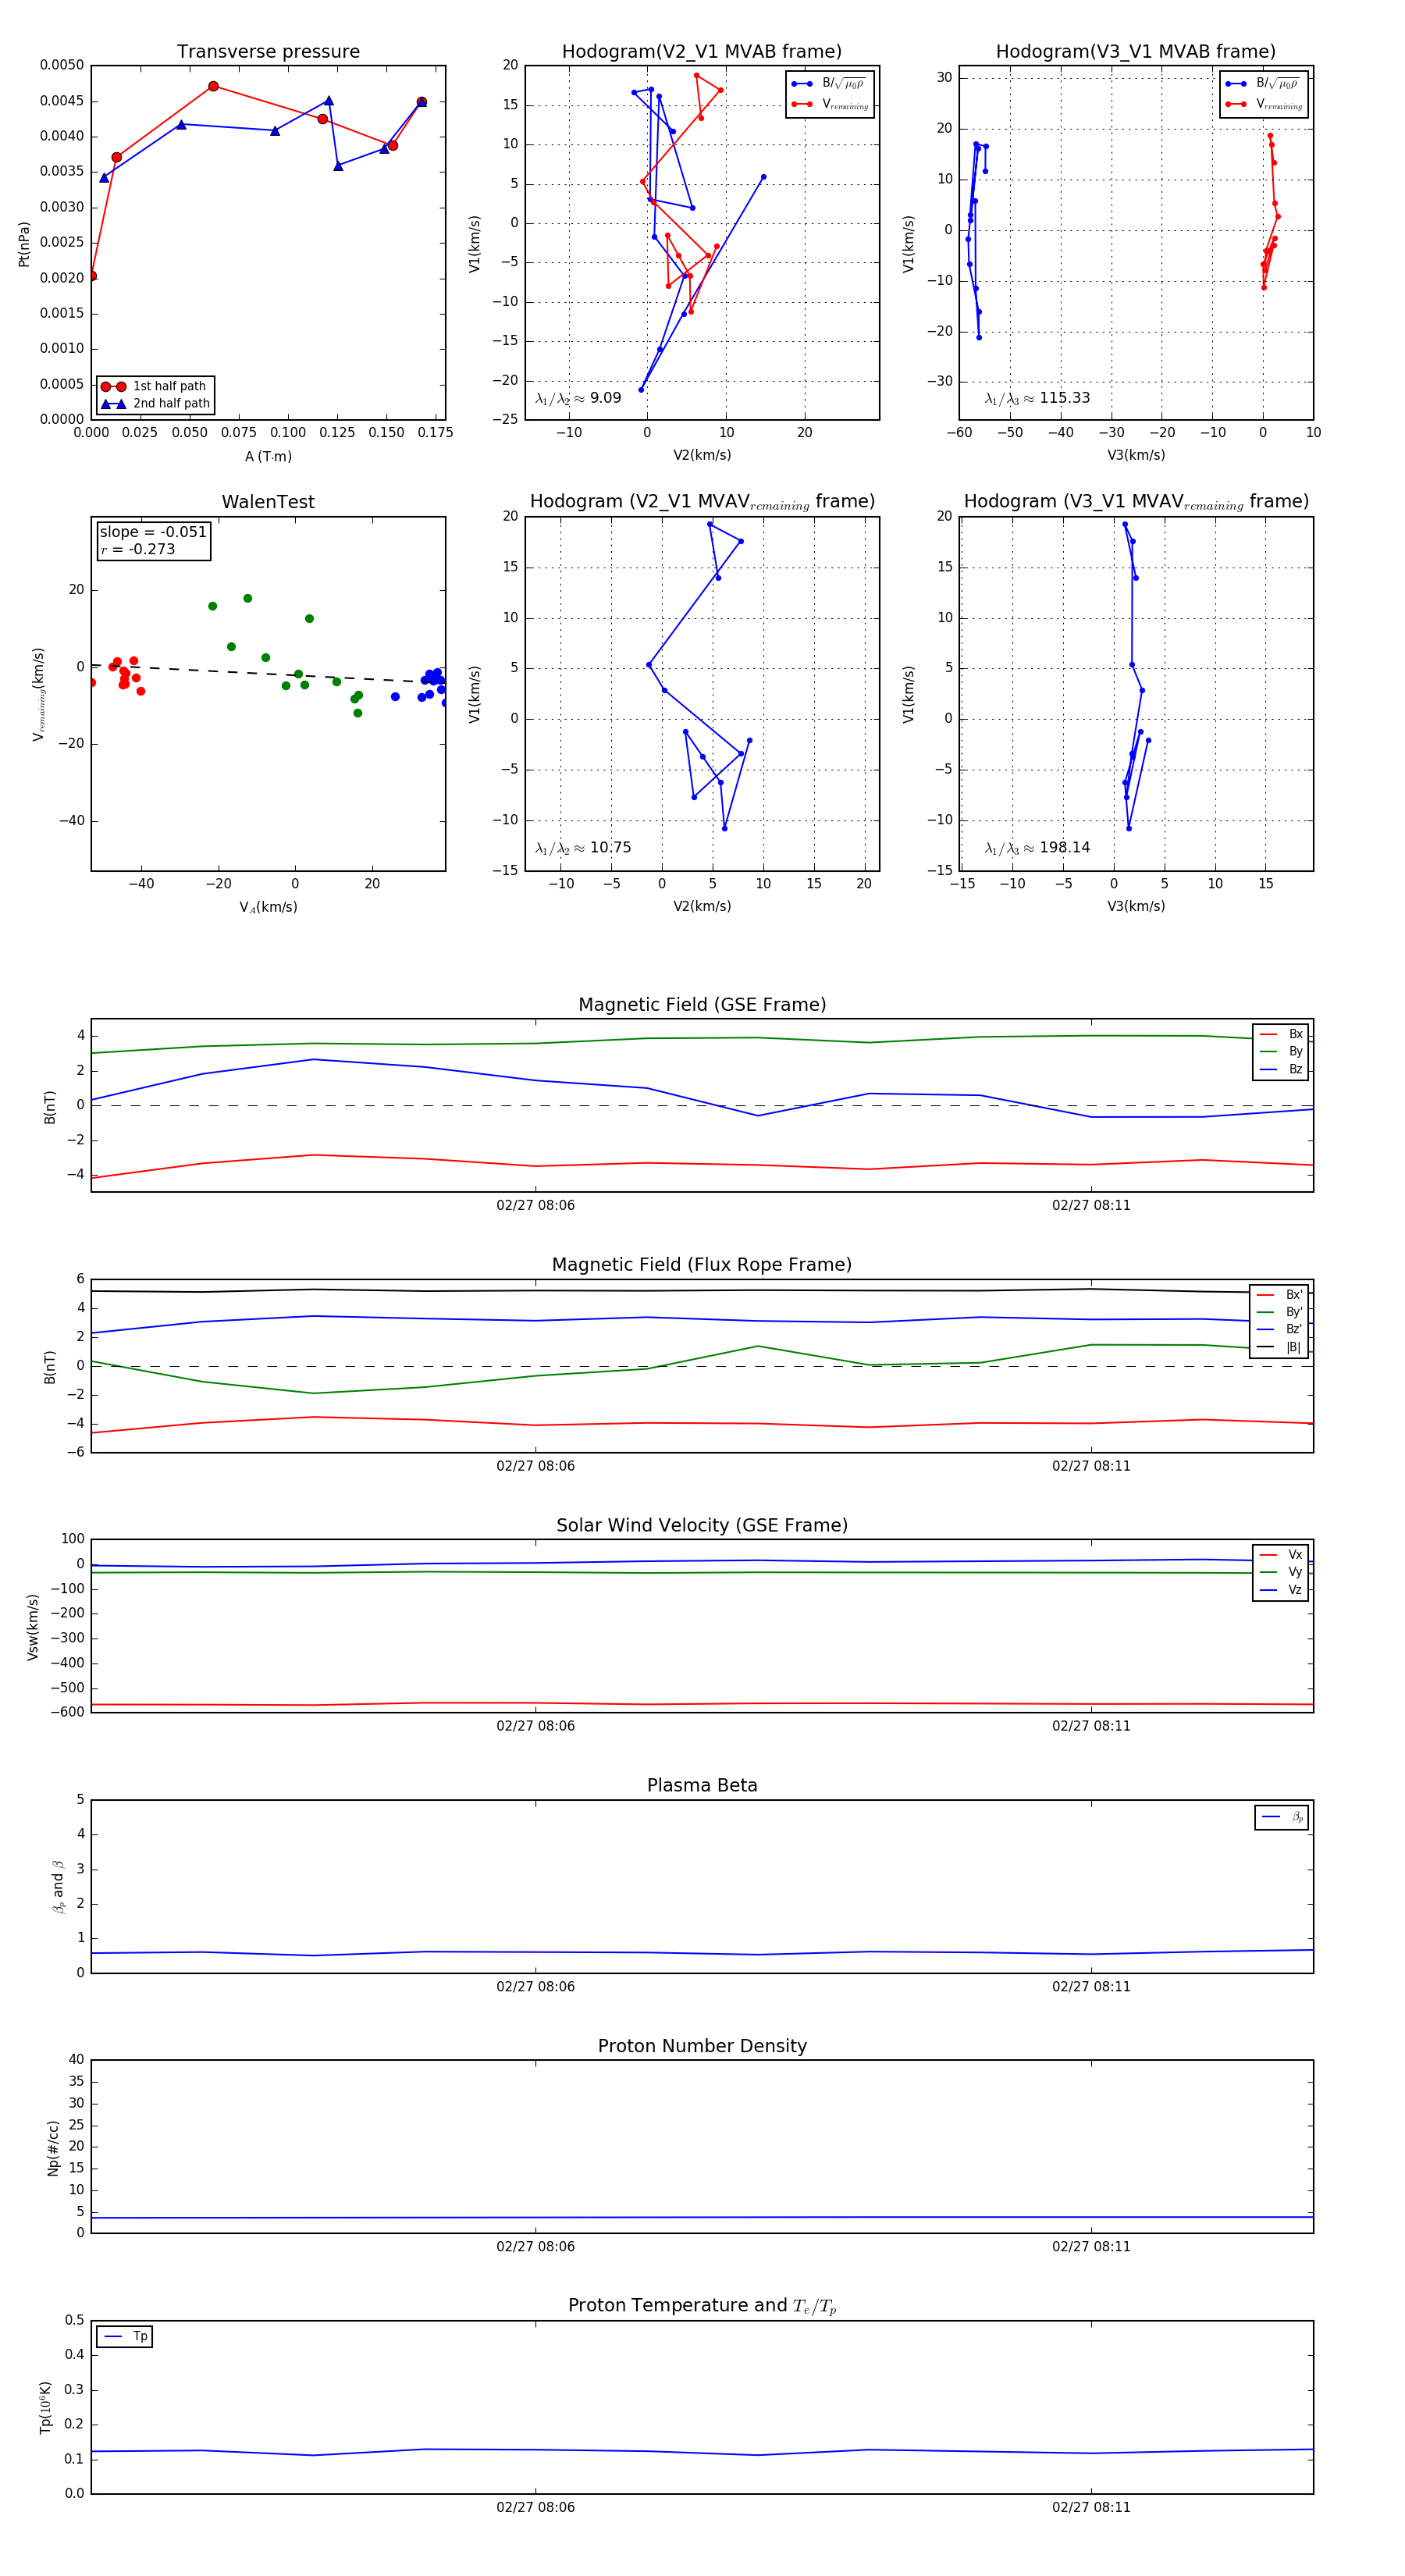Viewport: 1405px width, 2576px height.
Task: Click the '02/27 08:11' tick under Proton Temperature
Action: point(1091,2507)
